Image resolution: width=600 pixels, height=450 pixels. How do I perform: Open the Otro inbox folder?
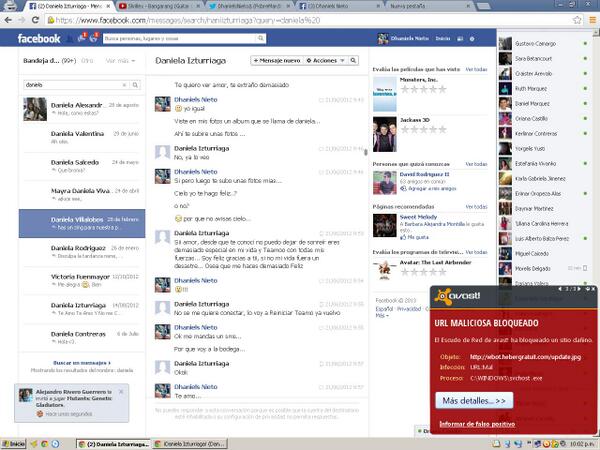87,61
